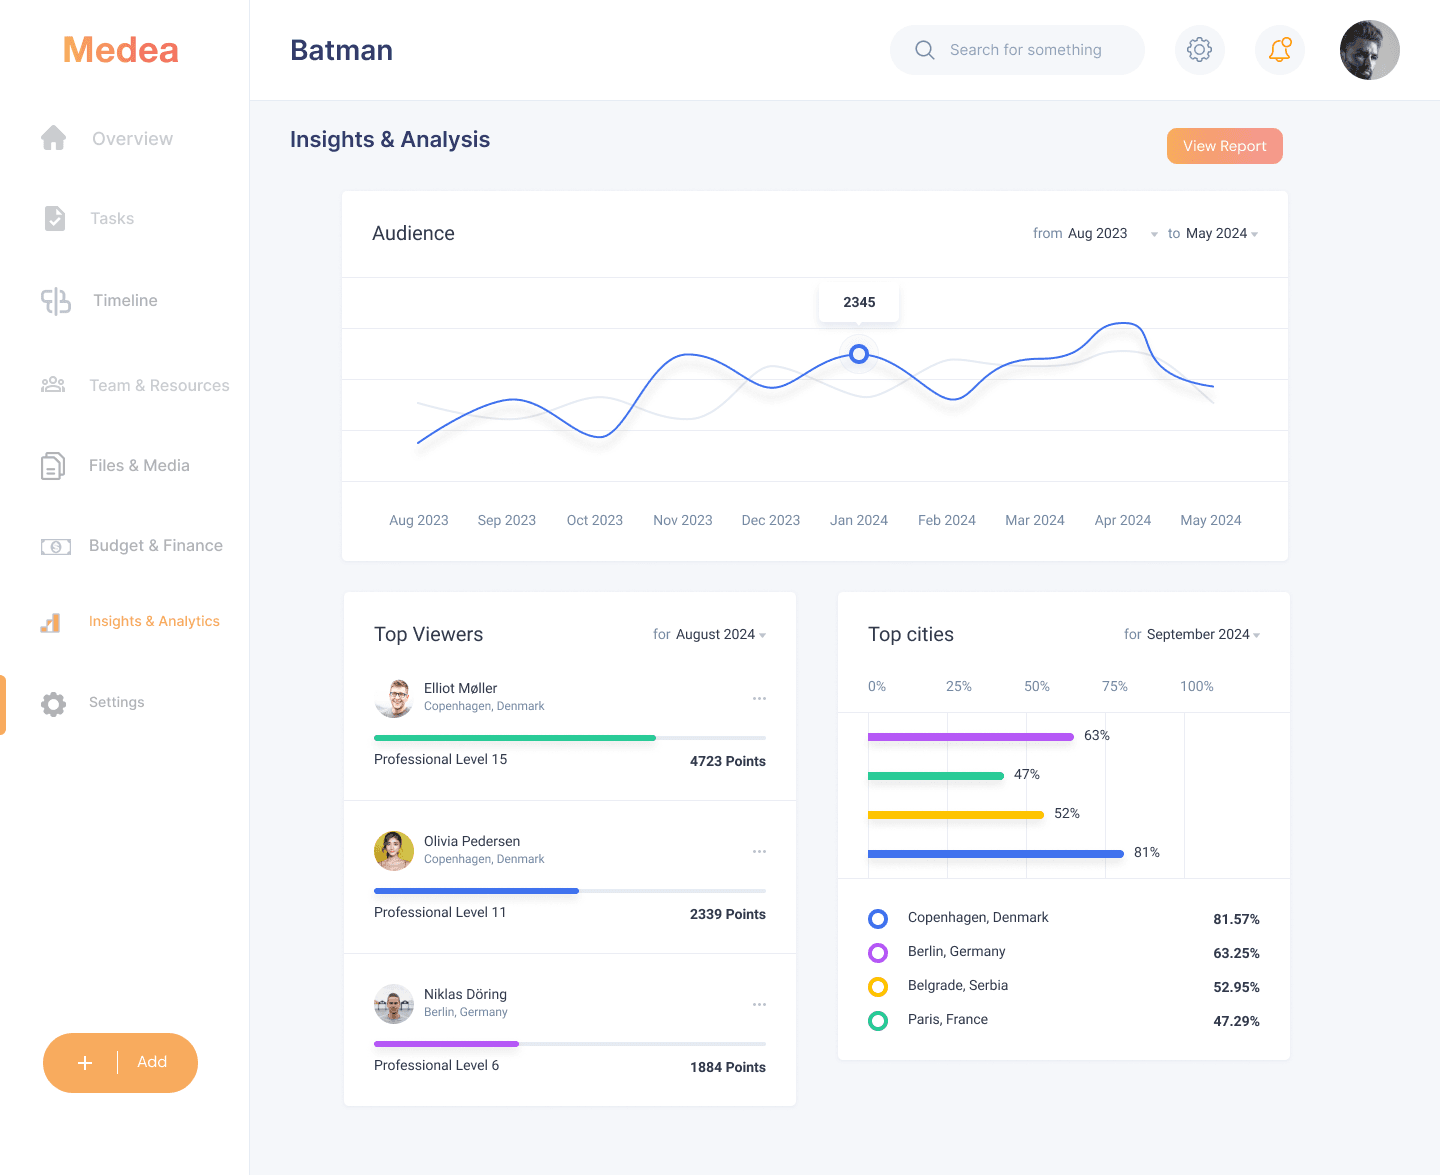The image size is (1440, 1175).
Task: Click the Timeline sidebar icon
Action: click(56, 300)
